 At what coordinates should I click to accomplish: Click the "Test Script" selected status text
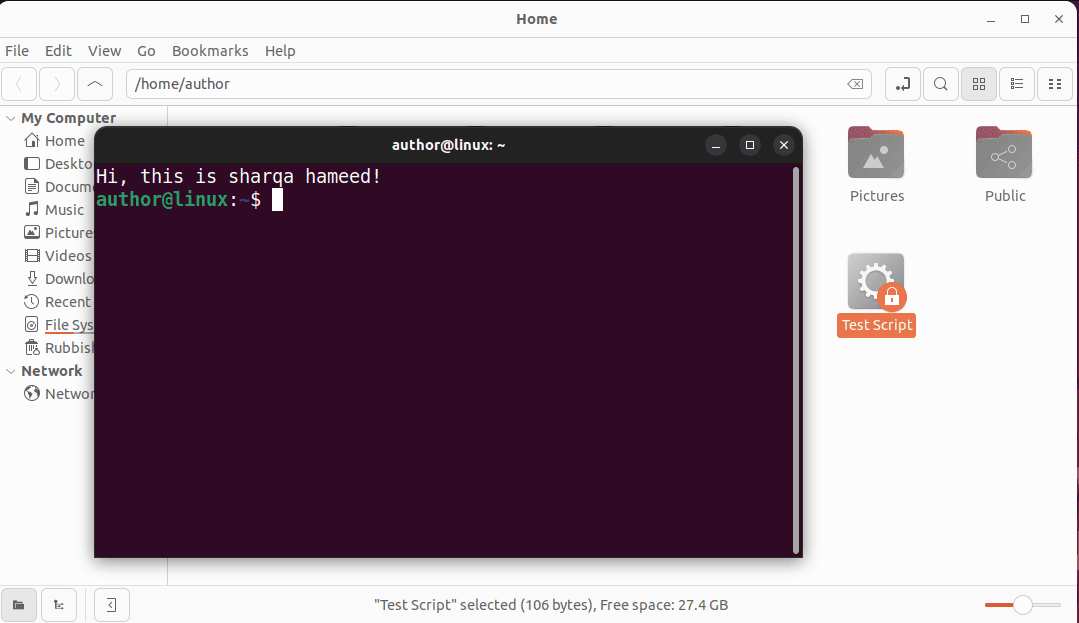click(551, 605)
